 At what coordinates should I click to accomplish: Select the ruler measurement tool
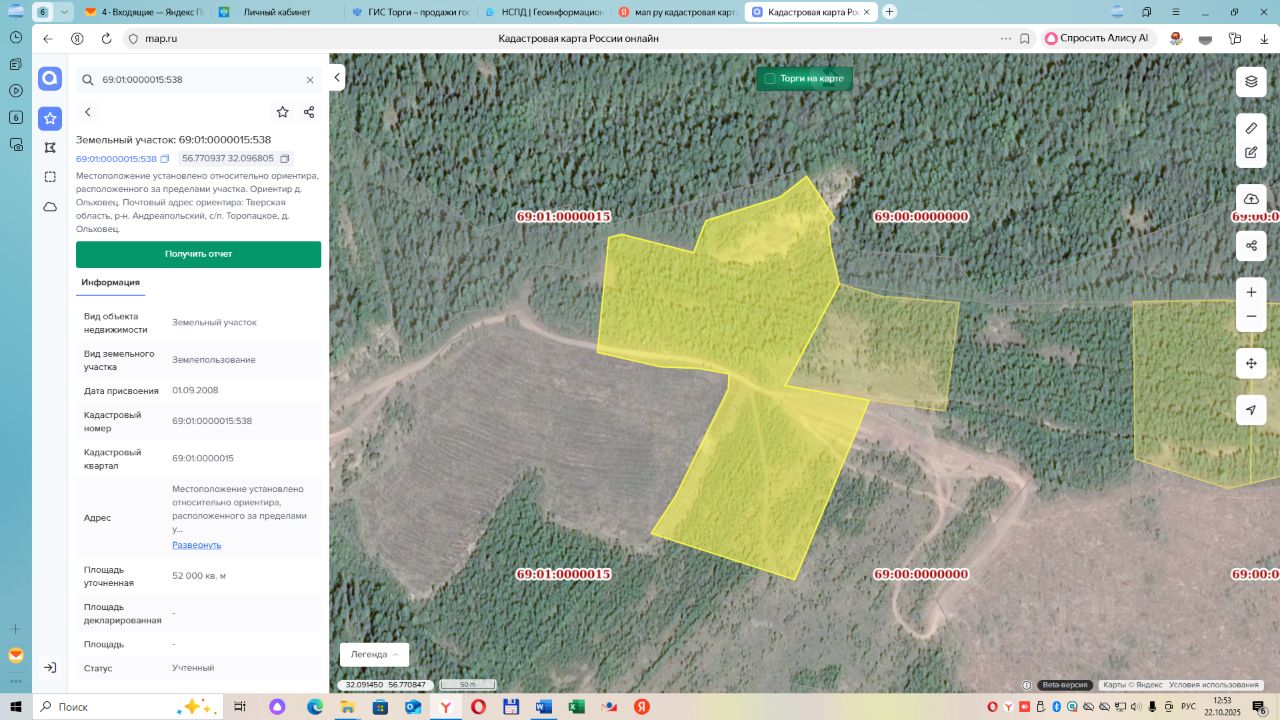tap(1251, 128)
